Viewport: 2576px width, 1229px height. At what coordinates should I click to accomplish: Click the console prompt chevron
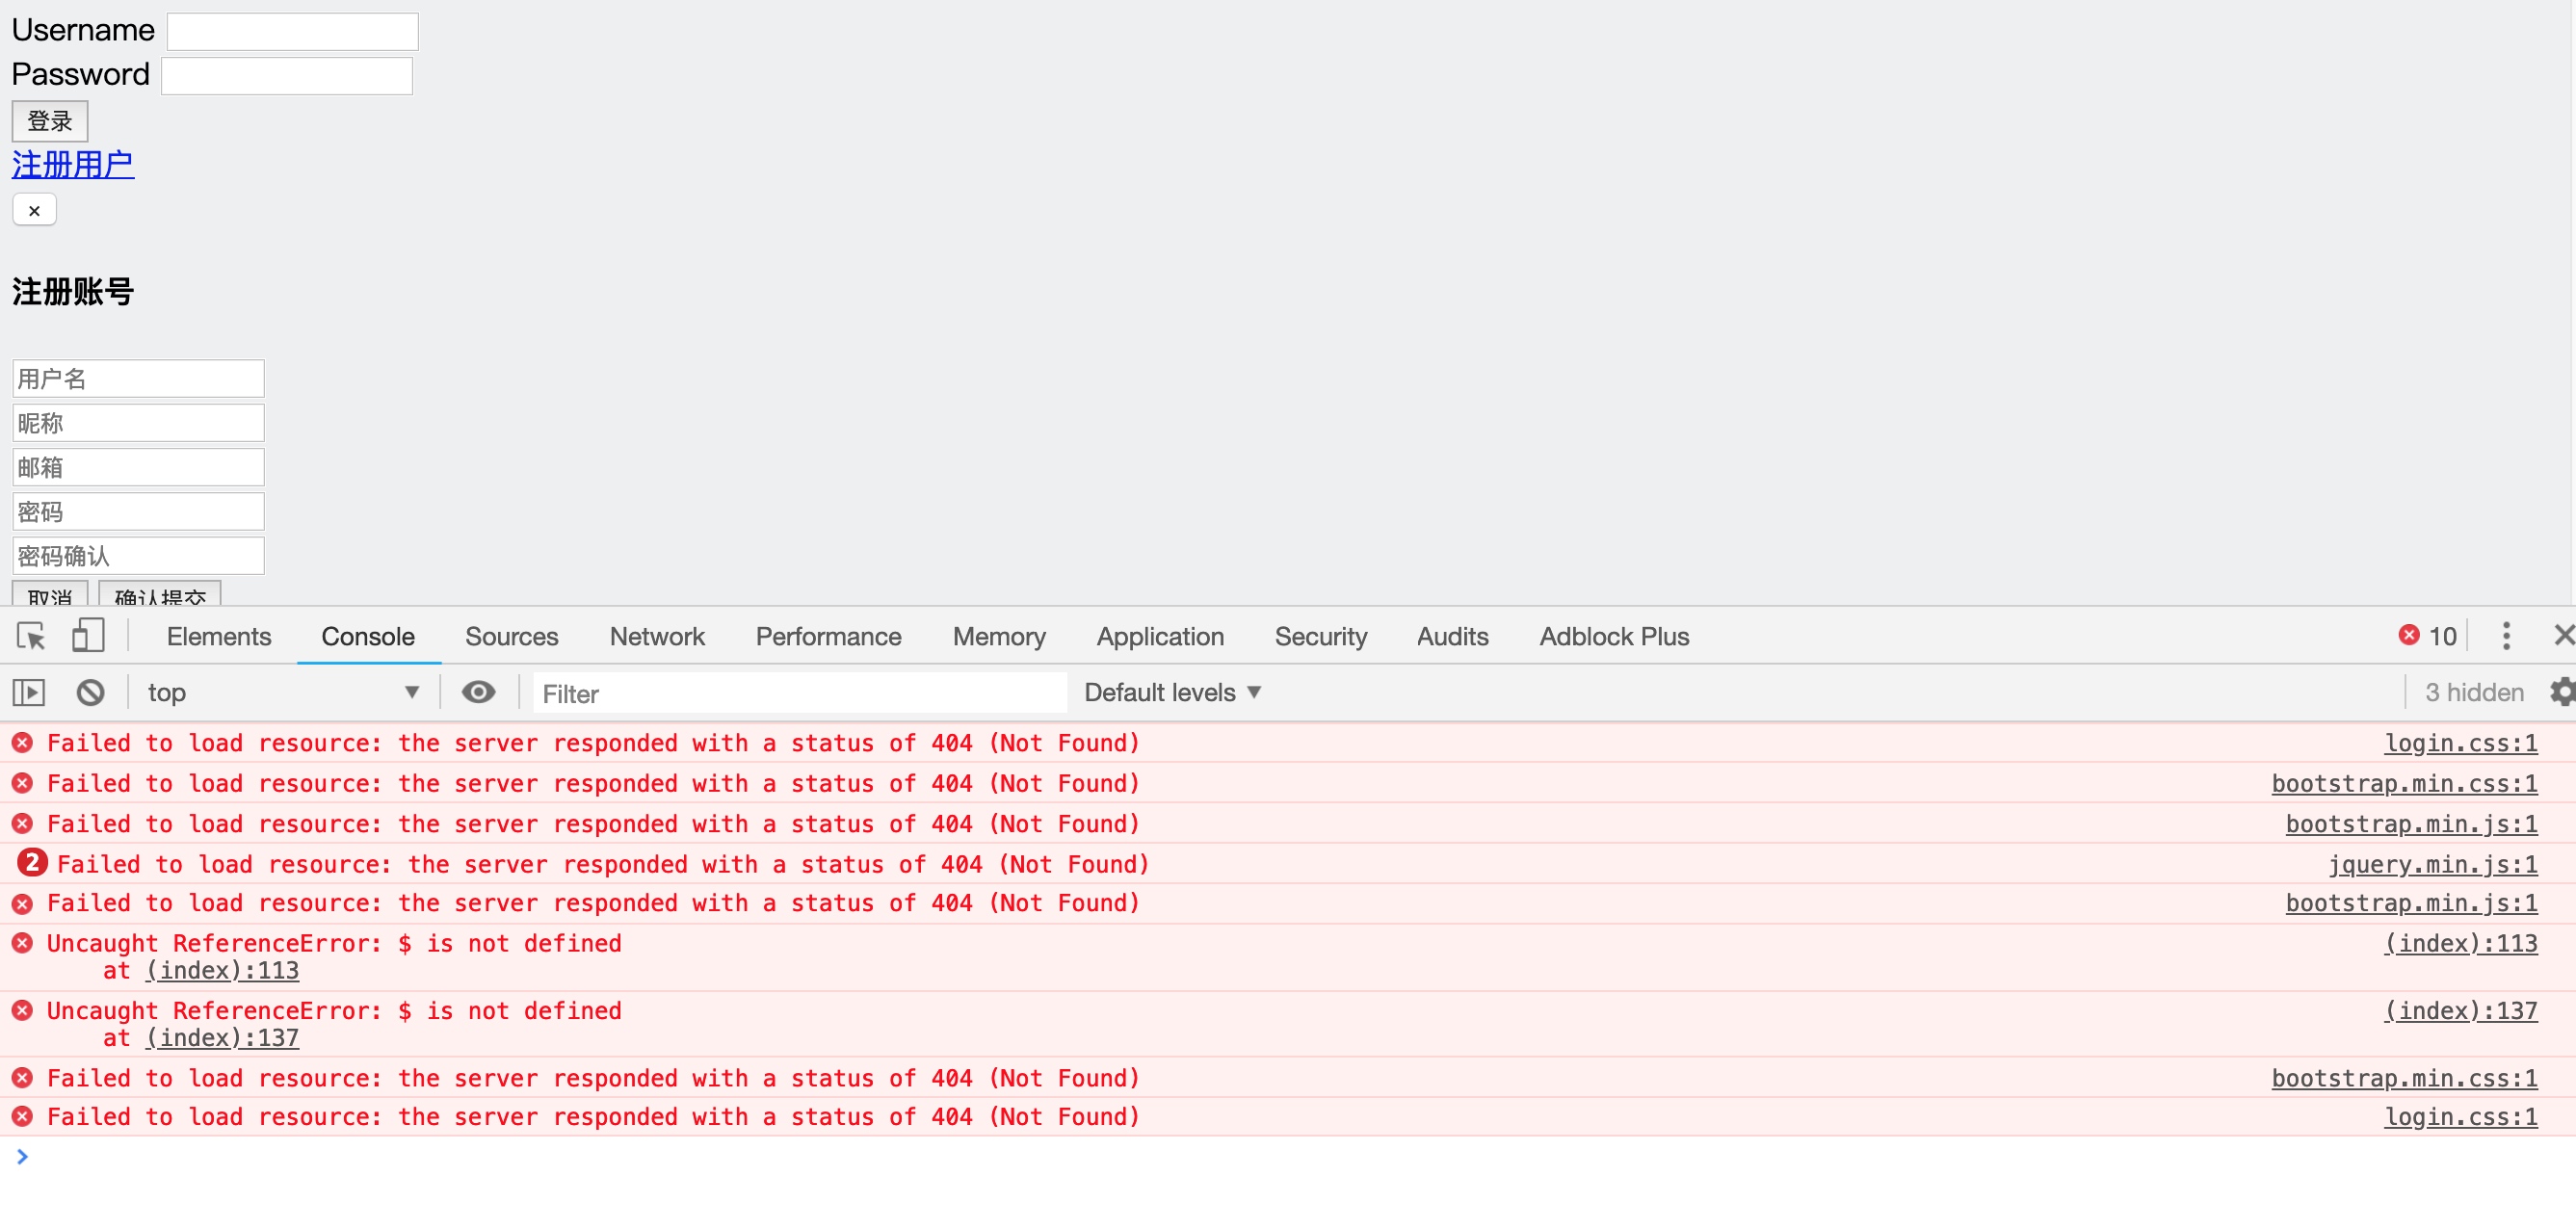click(x=22, y=1157)
